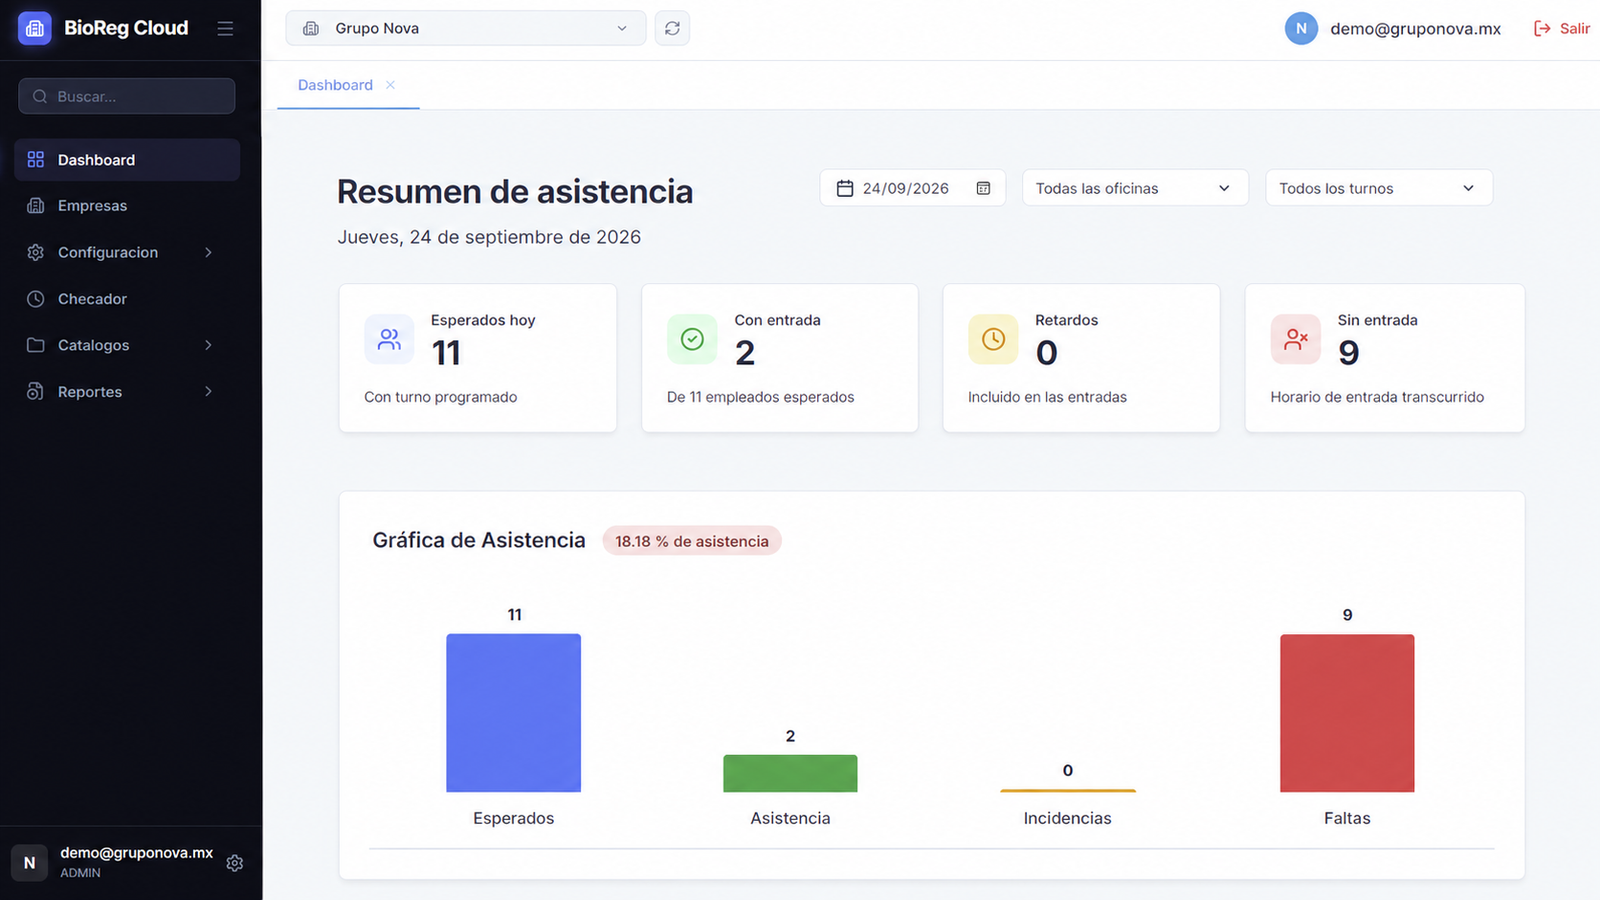Log out with the Salir button

[x=1562, y=28]
